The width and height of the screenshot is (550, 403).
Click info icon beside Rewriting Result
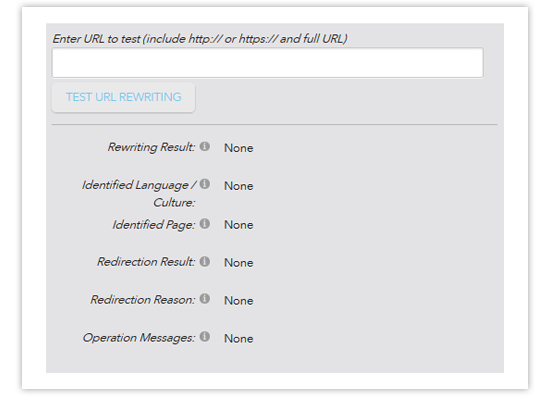(x=205, y=146)
